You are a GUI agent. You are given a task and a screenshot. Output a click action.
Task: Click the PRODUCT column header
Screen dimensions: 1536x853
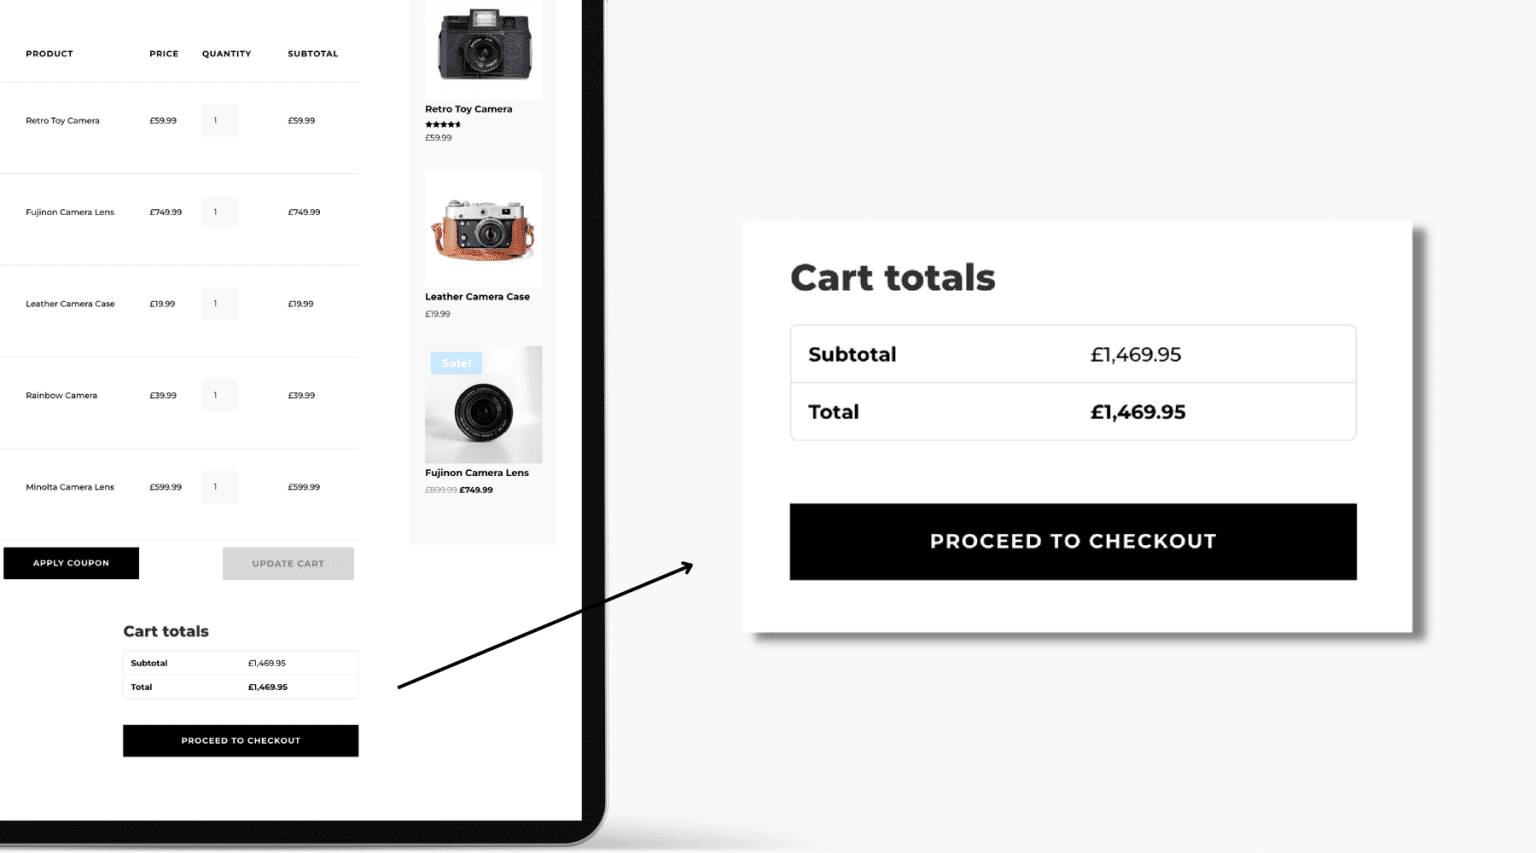[x=49, y=54]
